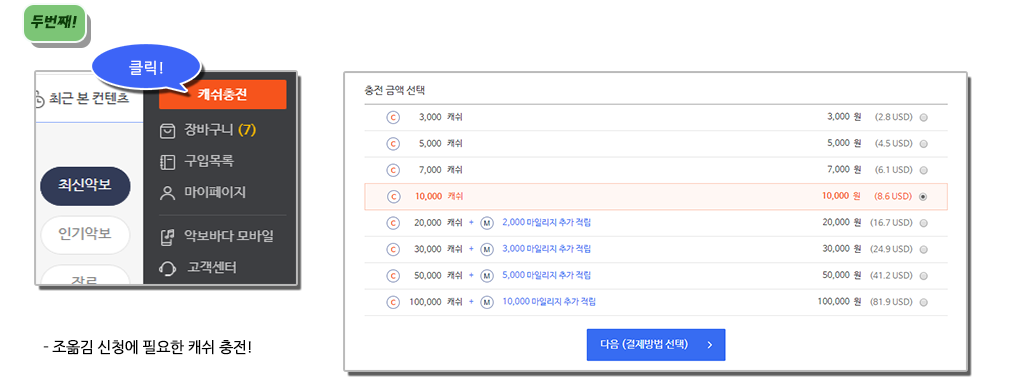Click the 악보바다 모바일 phone icon

(x=167, y=237)
